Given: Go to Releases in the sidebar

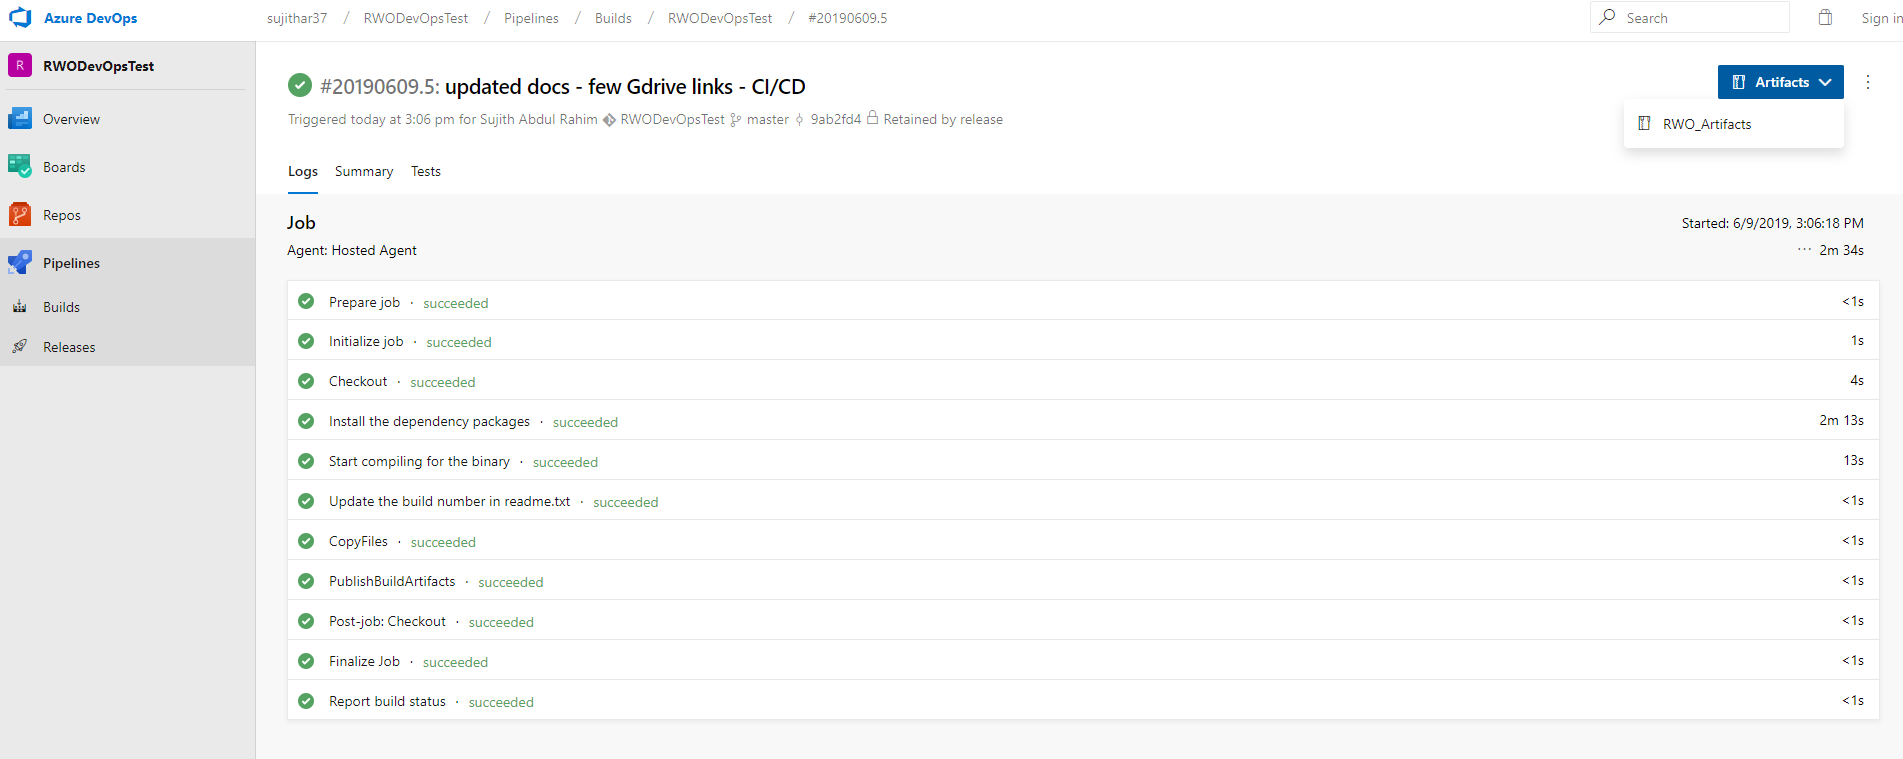Looking at the screenshot, I should pyautogui.click(x=127, y=347).
